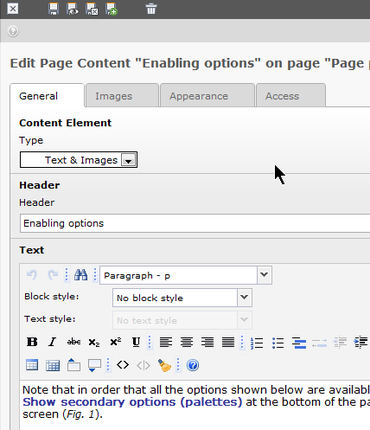Insert a bulleted list
Screen dimensions: 370x430
pyautogui.click(x=278, y=343)
